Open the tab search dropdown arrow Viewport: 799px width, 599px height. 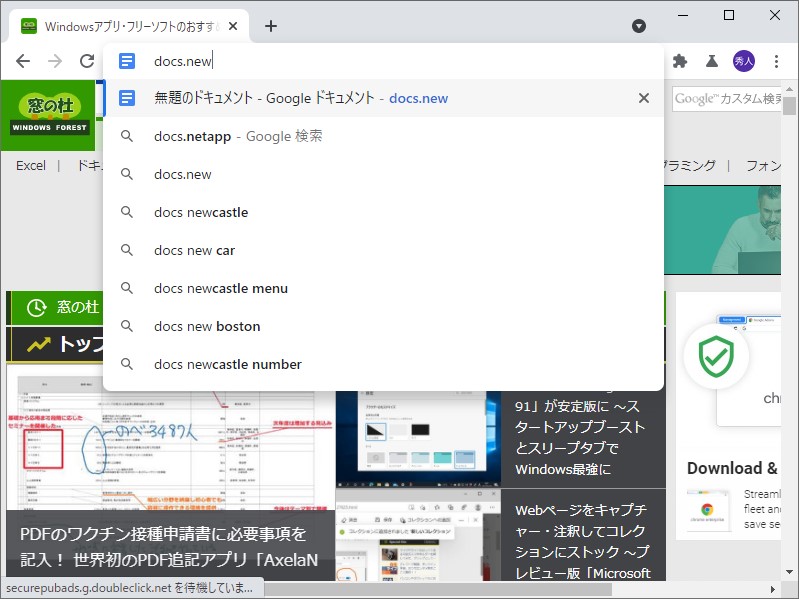638,26
